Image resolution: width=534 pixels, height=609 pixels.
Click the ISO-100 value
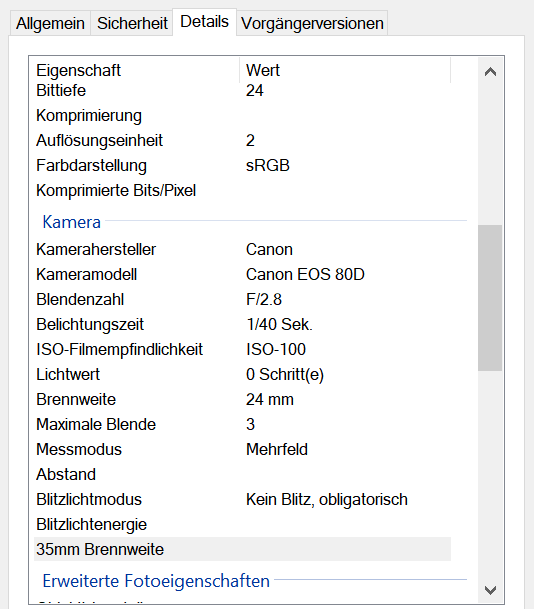pos(276,349)
